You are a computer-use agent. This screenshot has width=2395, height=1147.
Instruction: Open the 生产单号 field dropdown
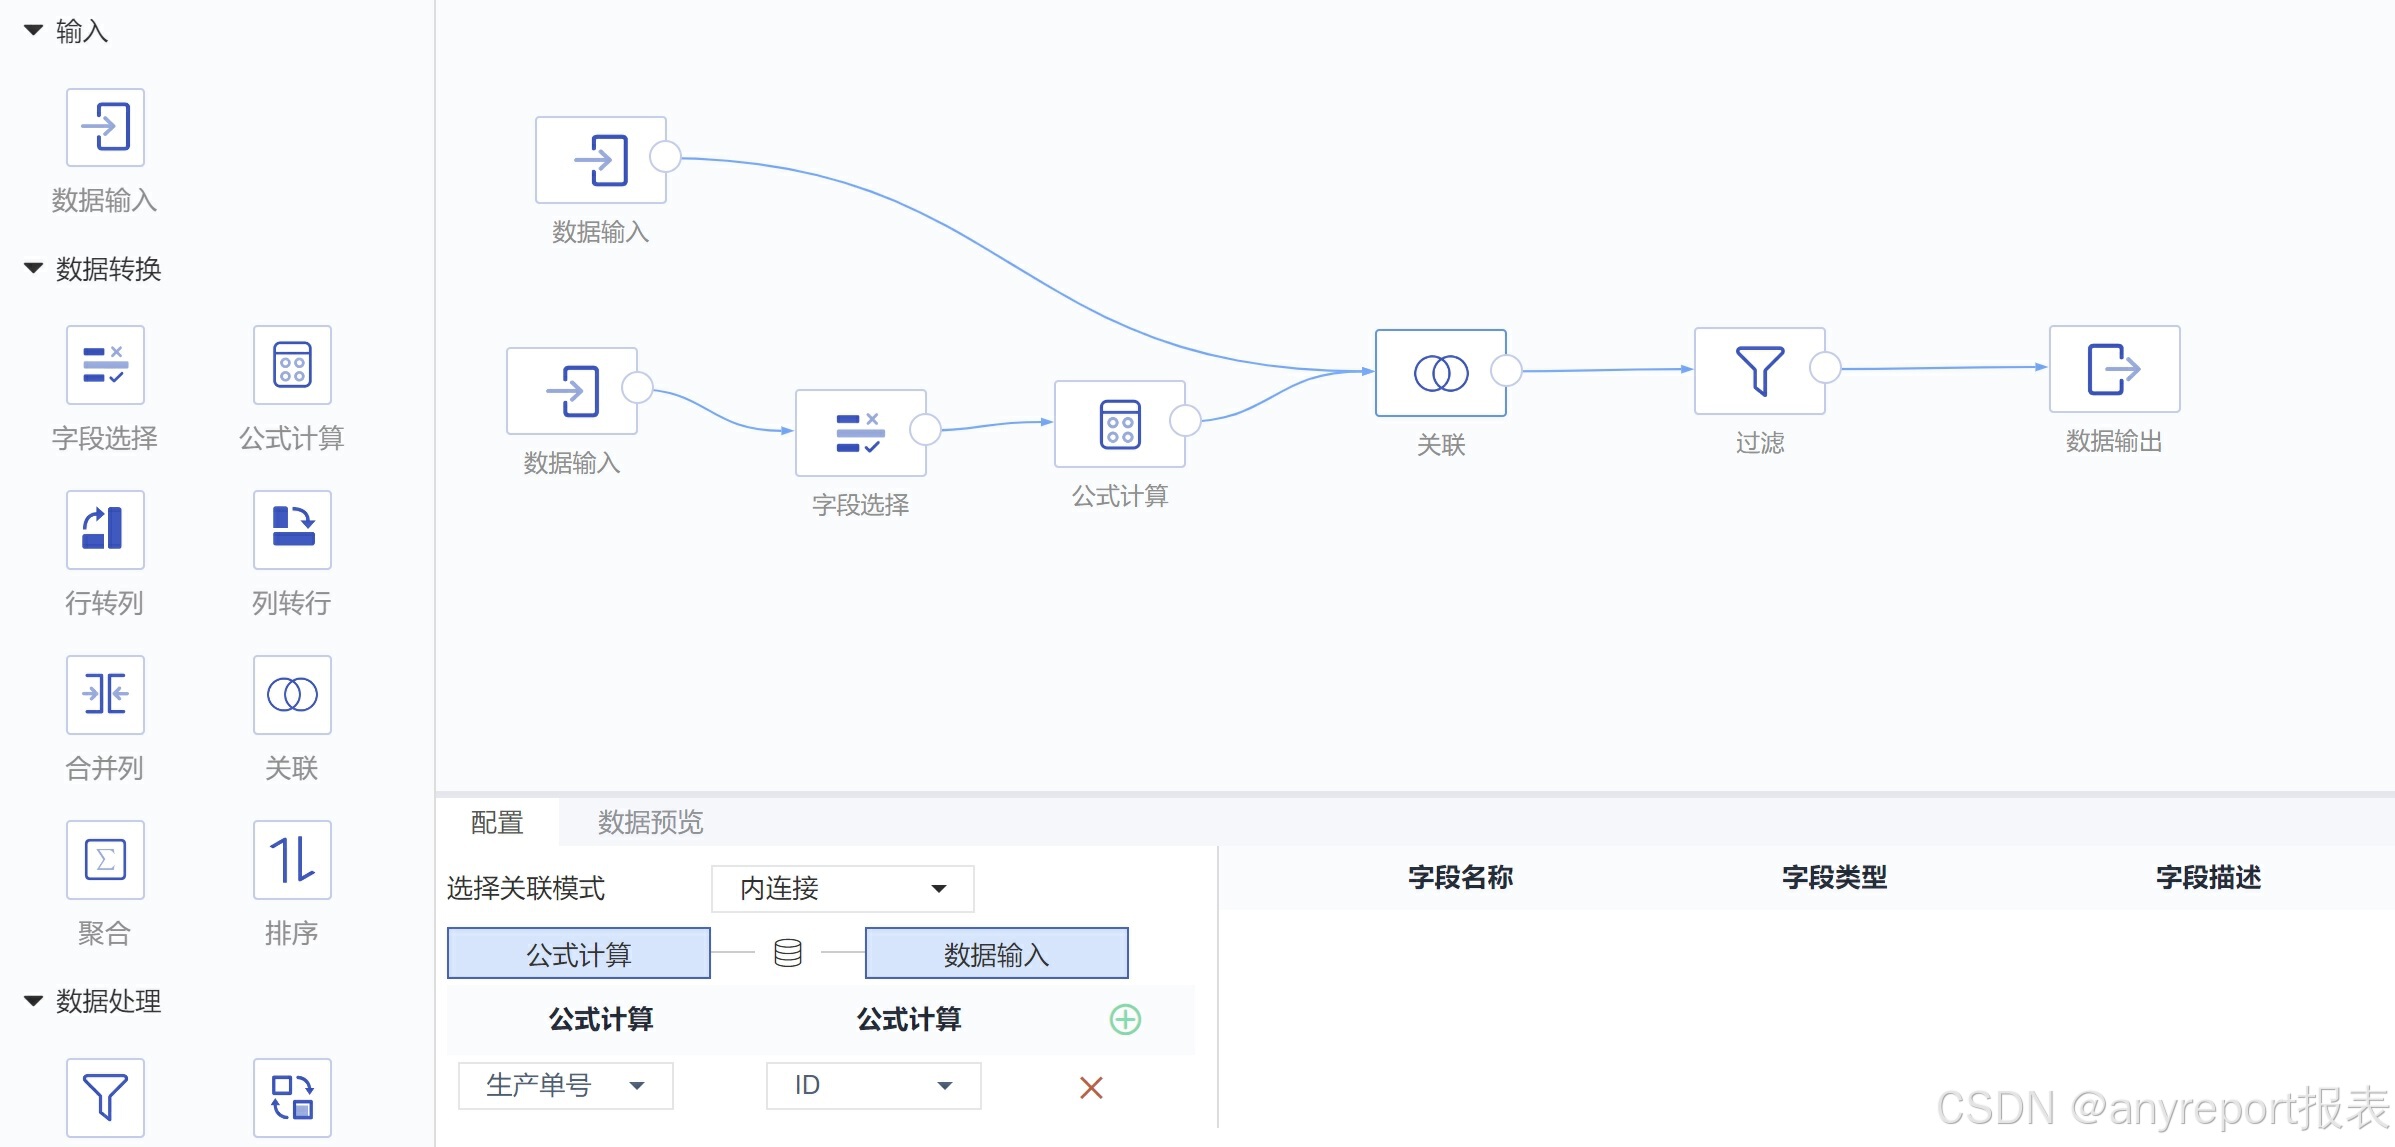[x=565, y=1085]
